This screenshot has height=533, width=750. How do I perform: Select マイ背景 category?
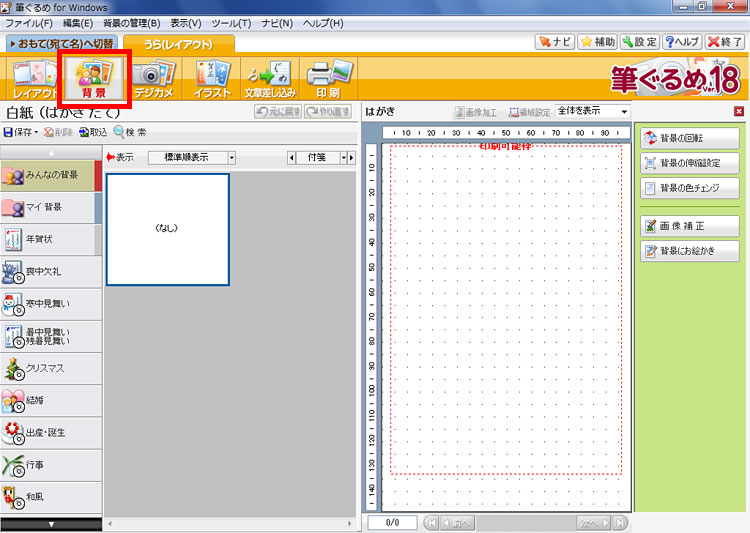tap(51, 208)
